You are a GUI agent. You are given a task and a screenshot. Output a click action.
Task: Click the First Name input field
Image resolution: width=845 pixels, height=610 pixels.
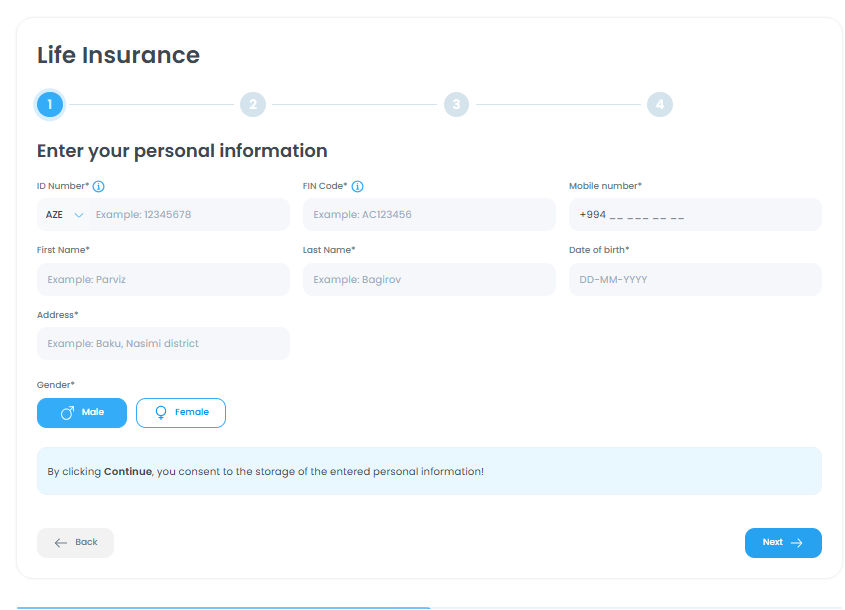(163, 280)
